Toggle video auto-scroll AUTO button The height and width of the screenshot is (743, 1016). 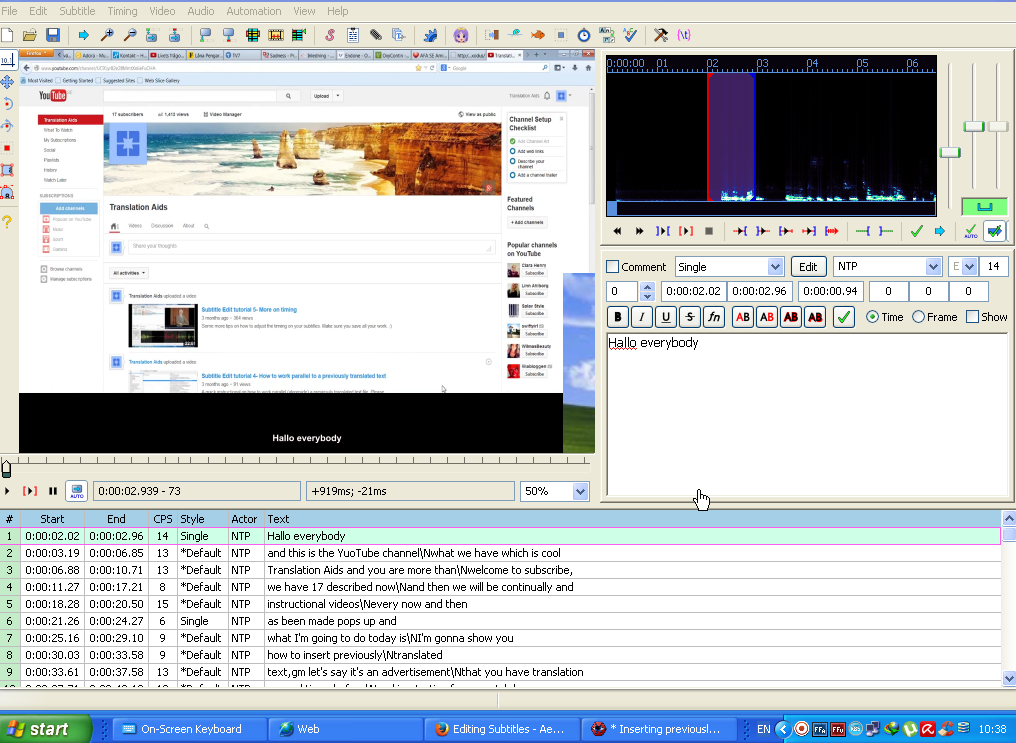76,491
